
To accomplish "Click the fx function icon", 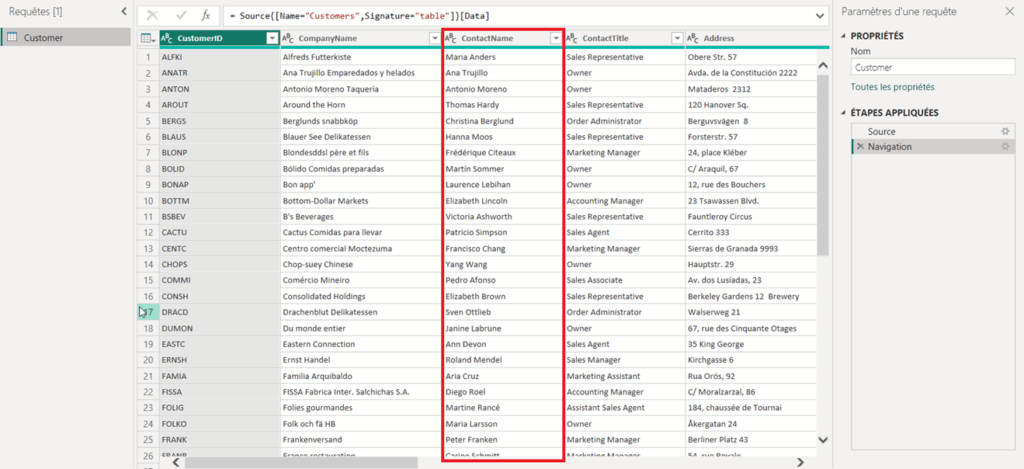I will 206,16.
